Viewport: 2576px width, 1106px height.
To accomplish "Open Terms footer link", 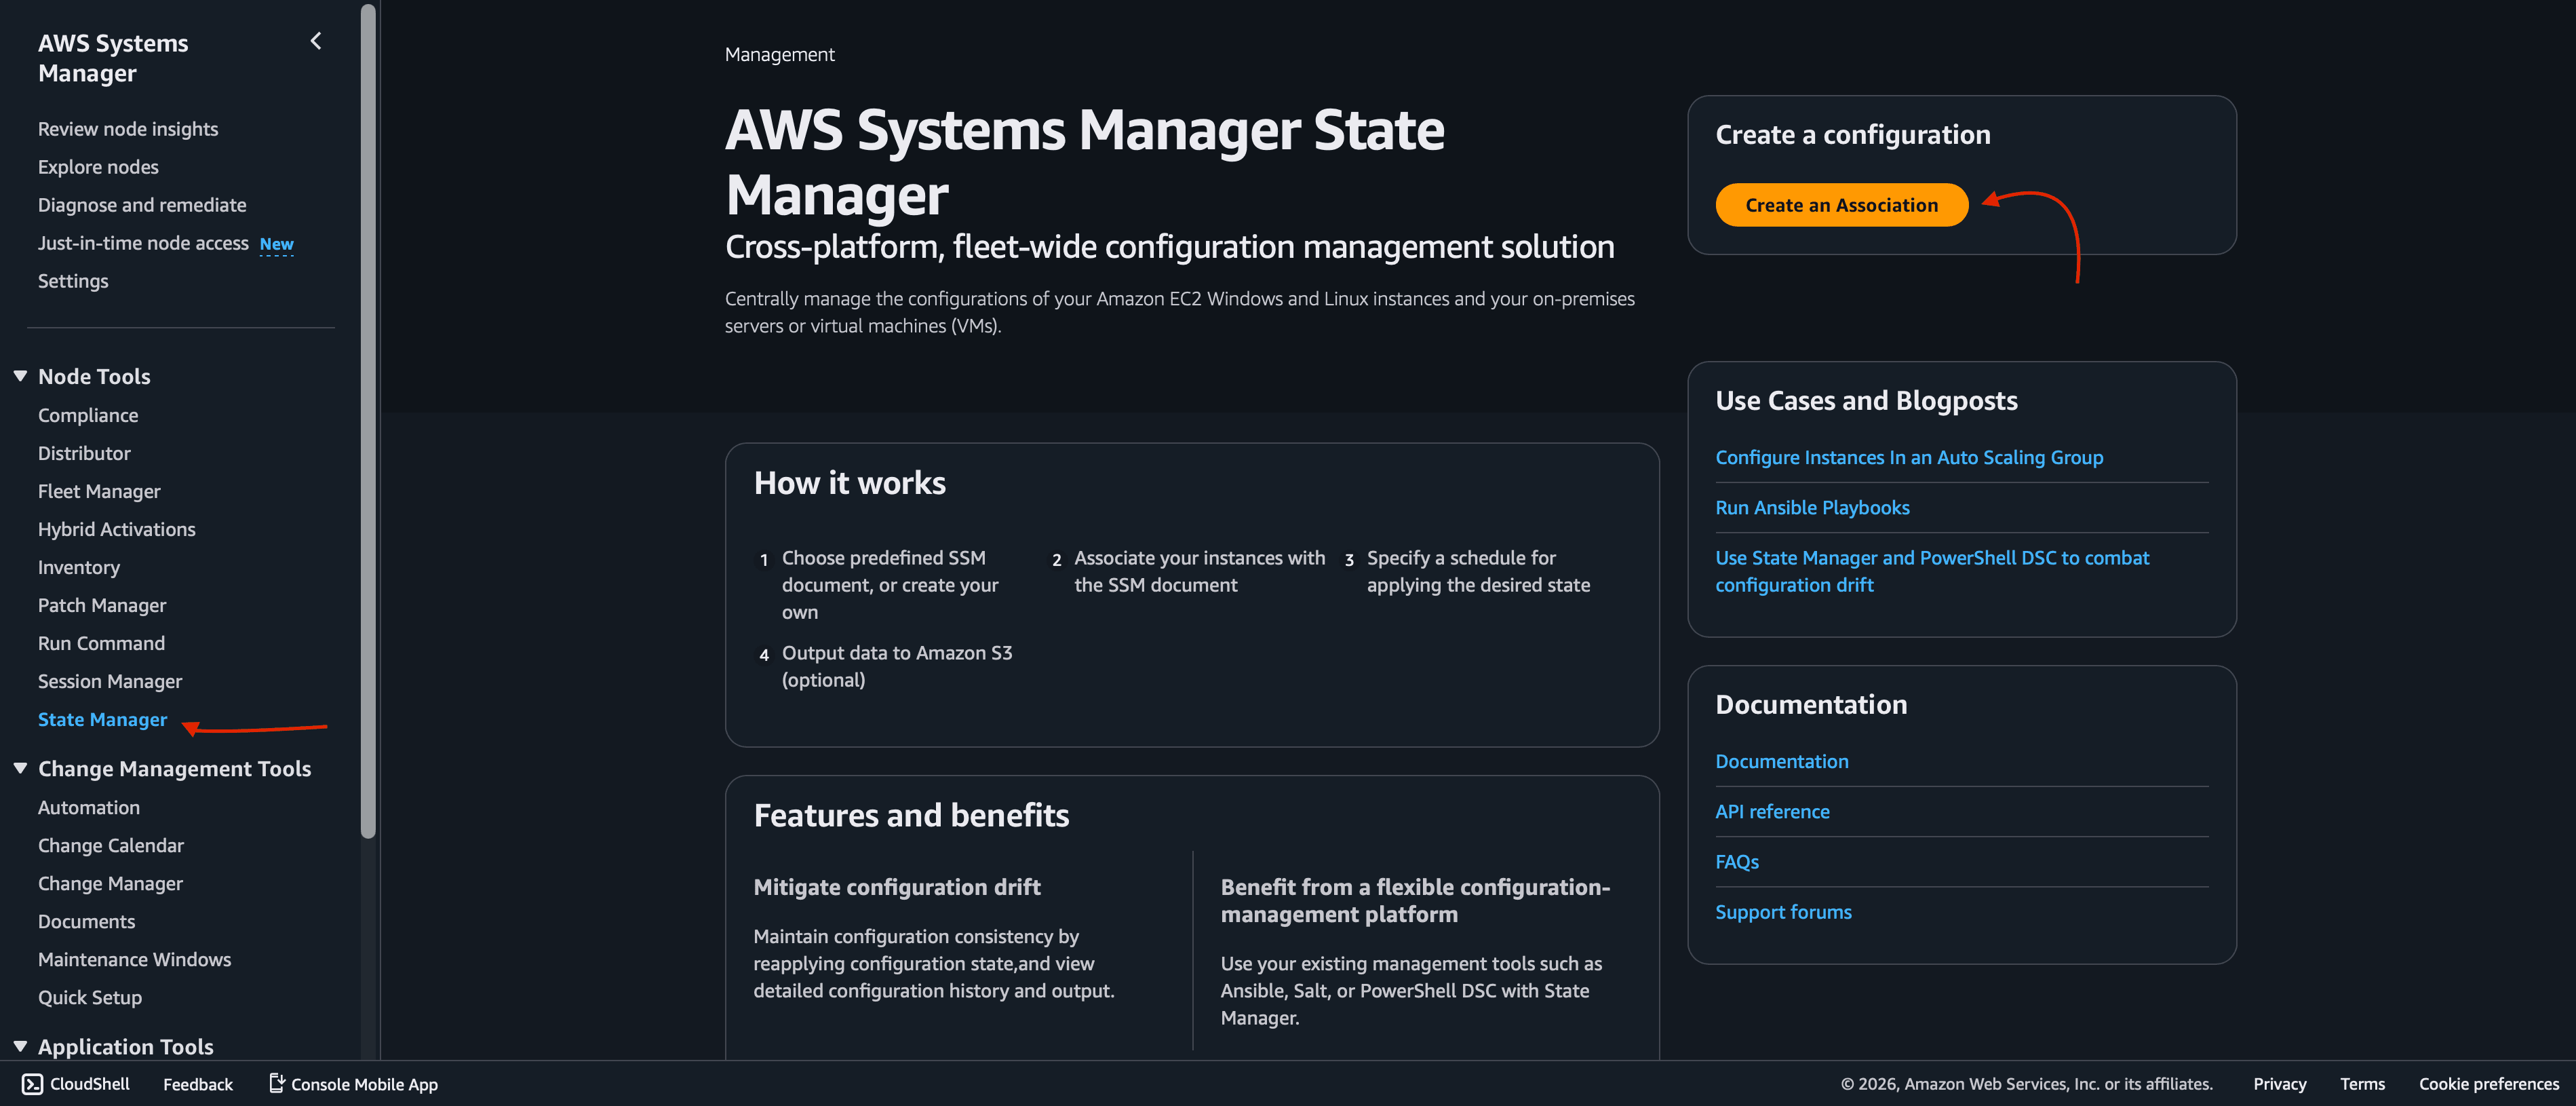I will coord(2362,1084).
